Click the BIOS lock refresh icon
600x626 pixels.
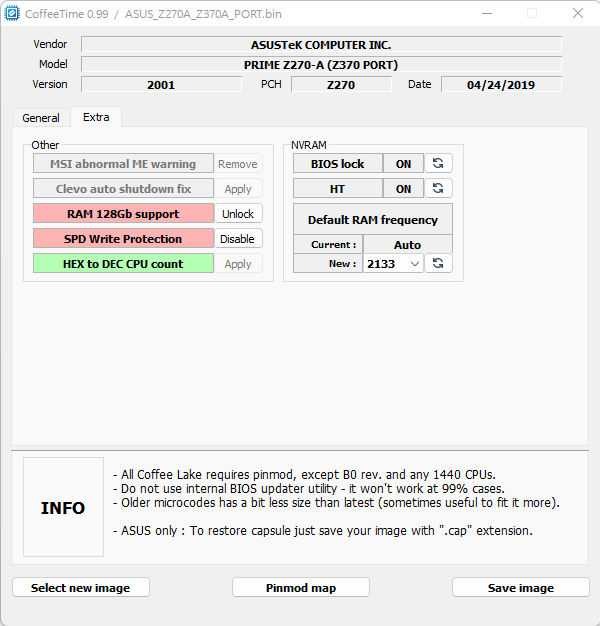[438, 163]
